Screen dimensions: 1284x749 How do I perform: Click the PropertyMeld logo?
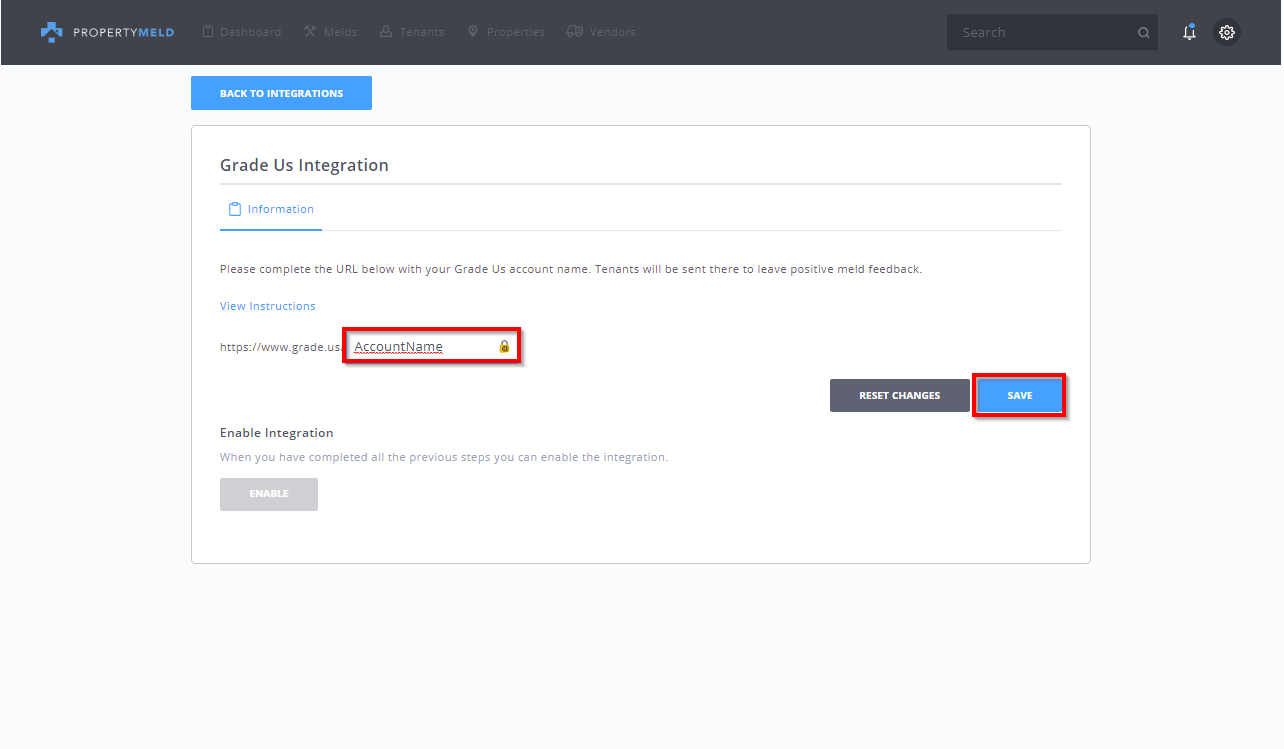tap(107, 32)
